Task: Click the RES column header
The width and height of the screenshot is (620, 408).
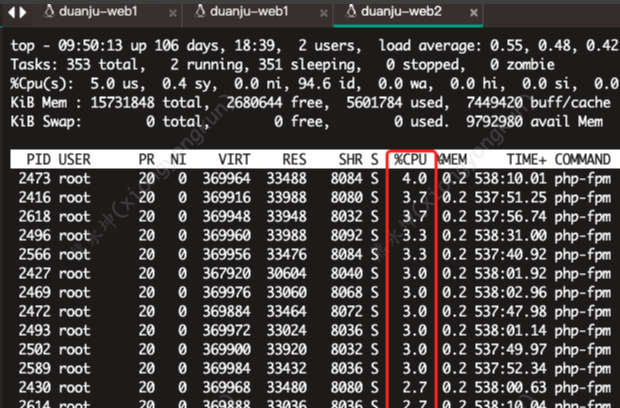Action: (x=294, y=159)
